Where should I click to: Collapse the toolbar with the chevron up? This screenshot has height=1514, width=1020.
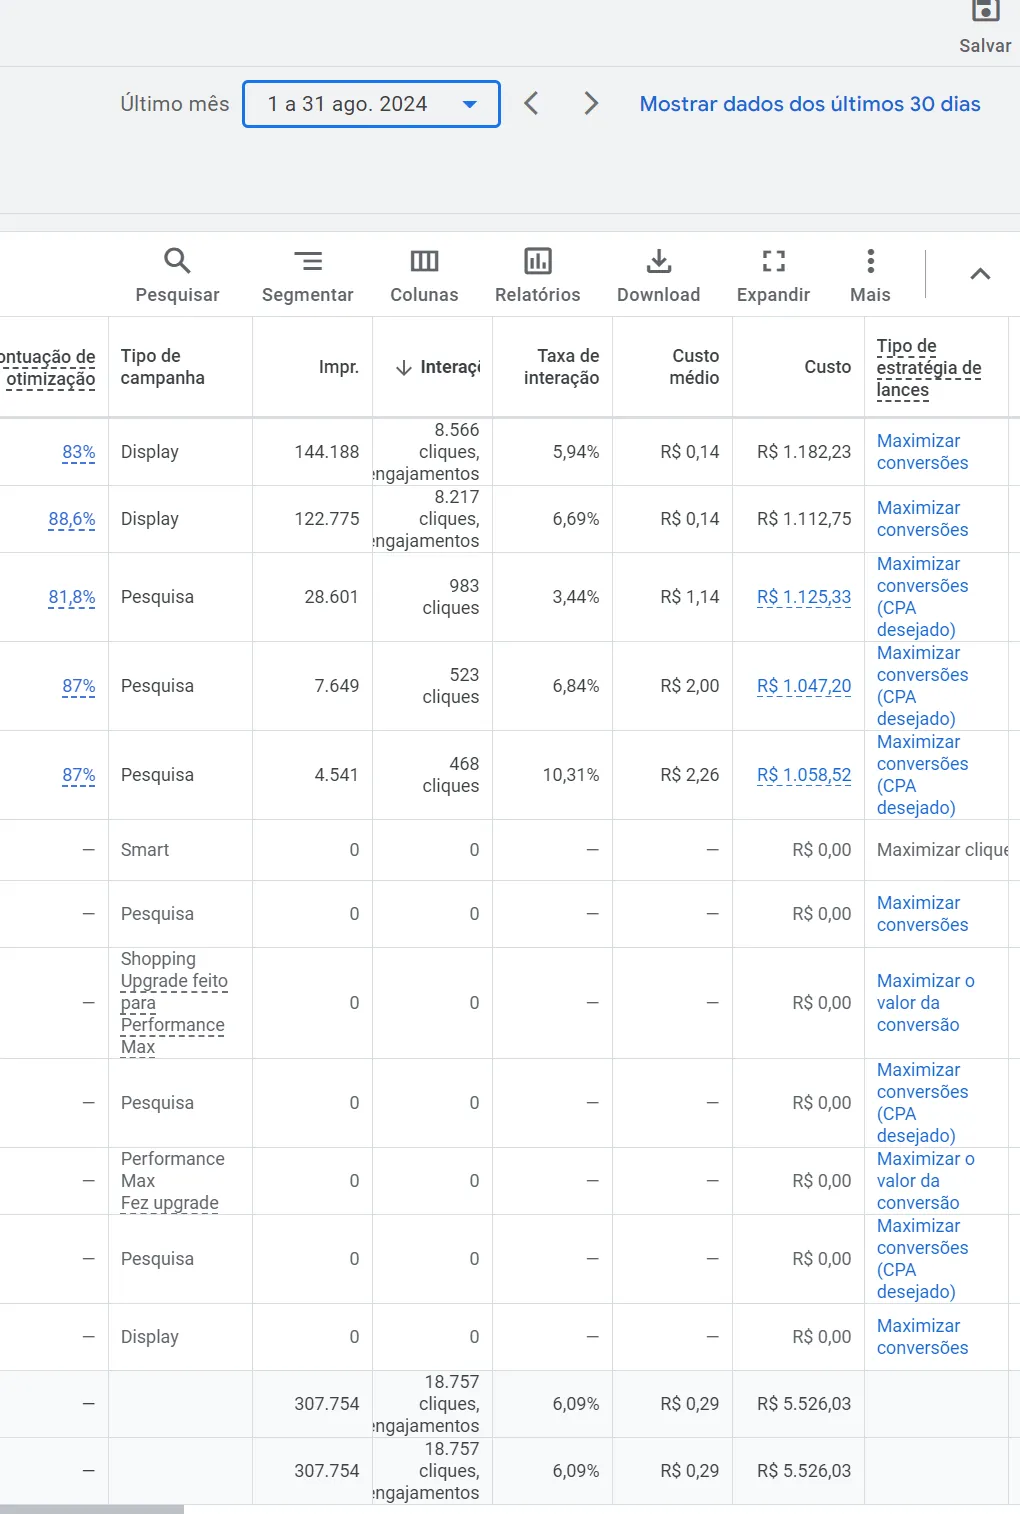tap(980, 274)
